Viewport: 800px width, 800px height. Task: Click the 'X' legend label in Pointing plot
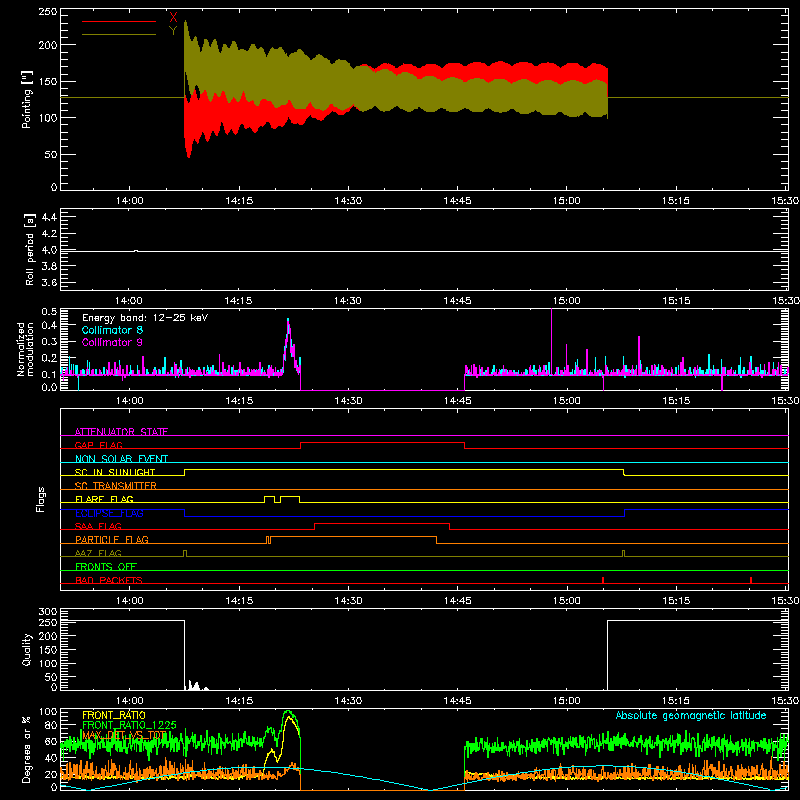point(173,17)
